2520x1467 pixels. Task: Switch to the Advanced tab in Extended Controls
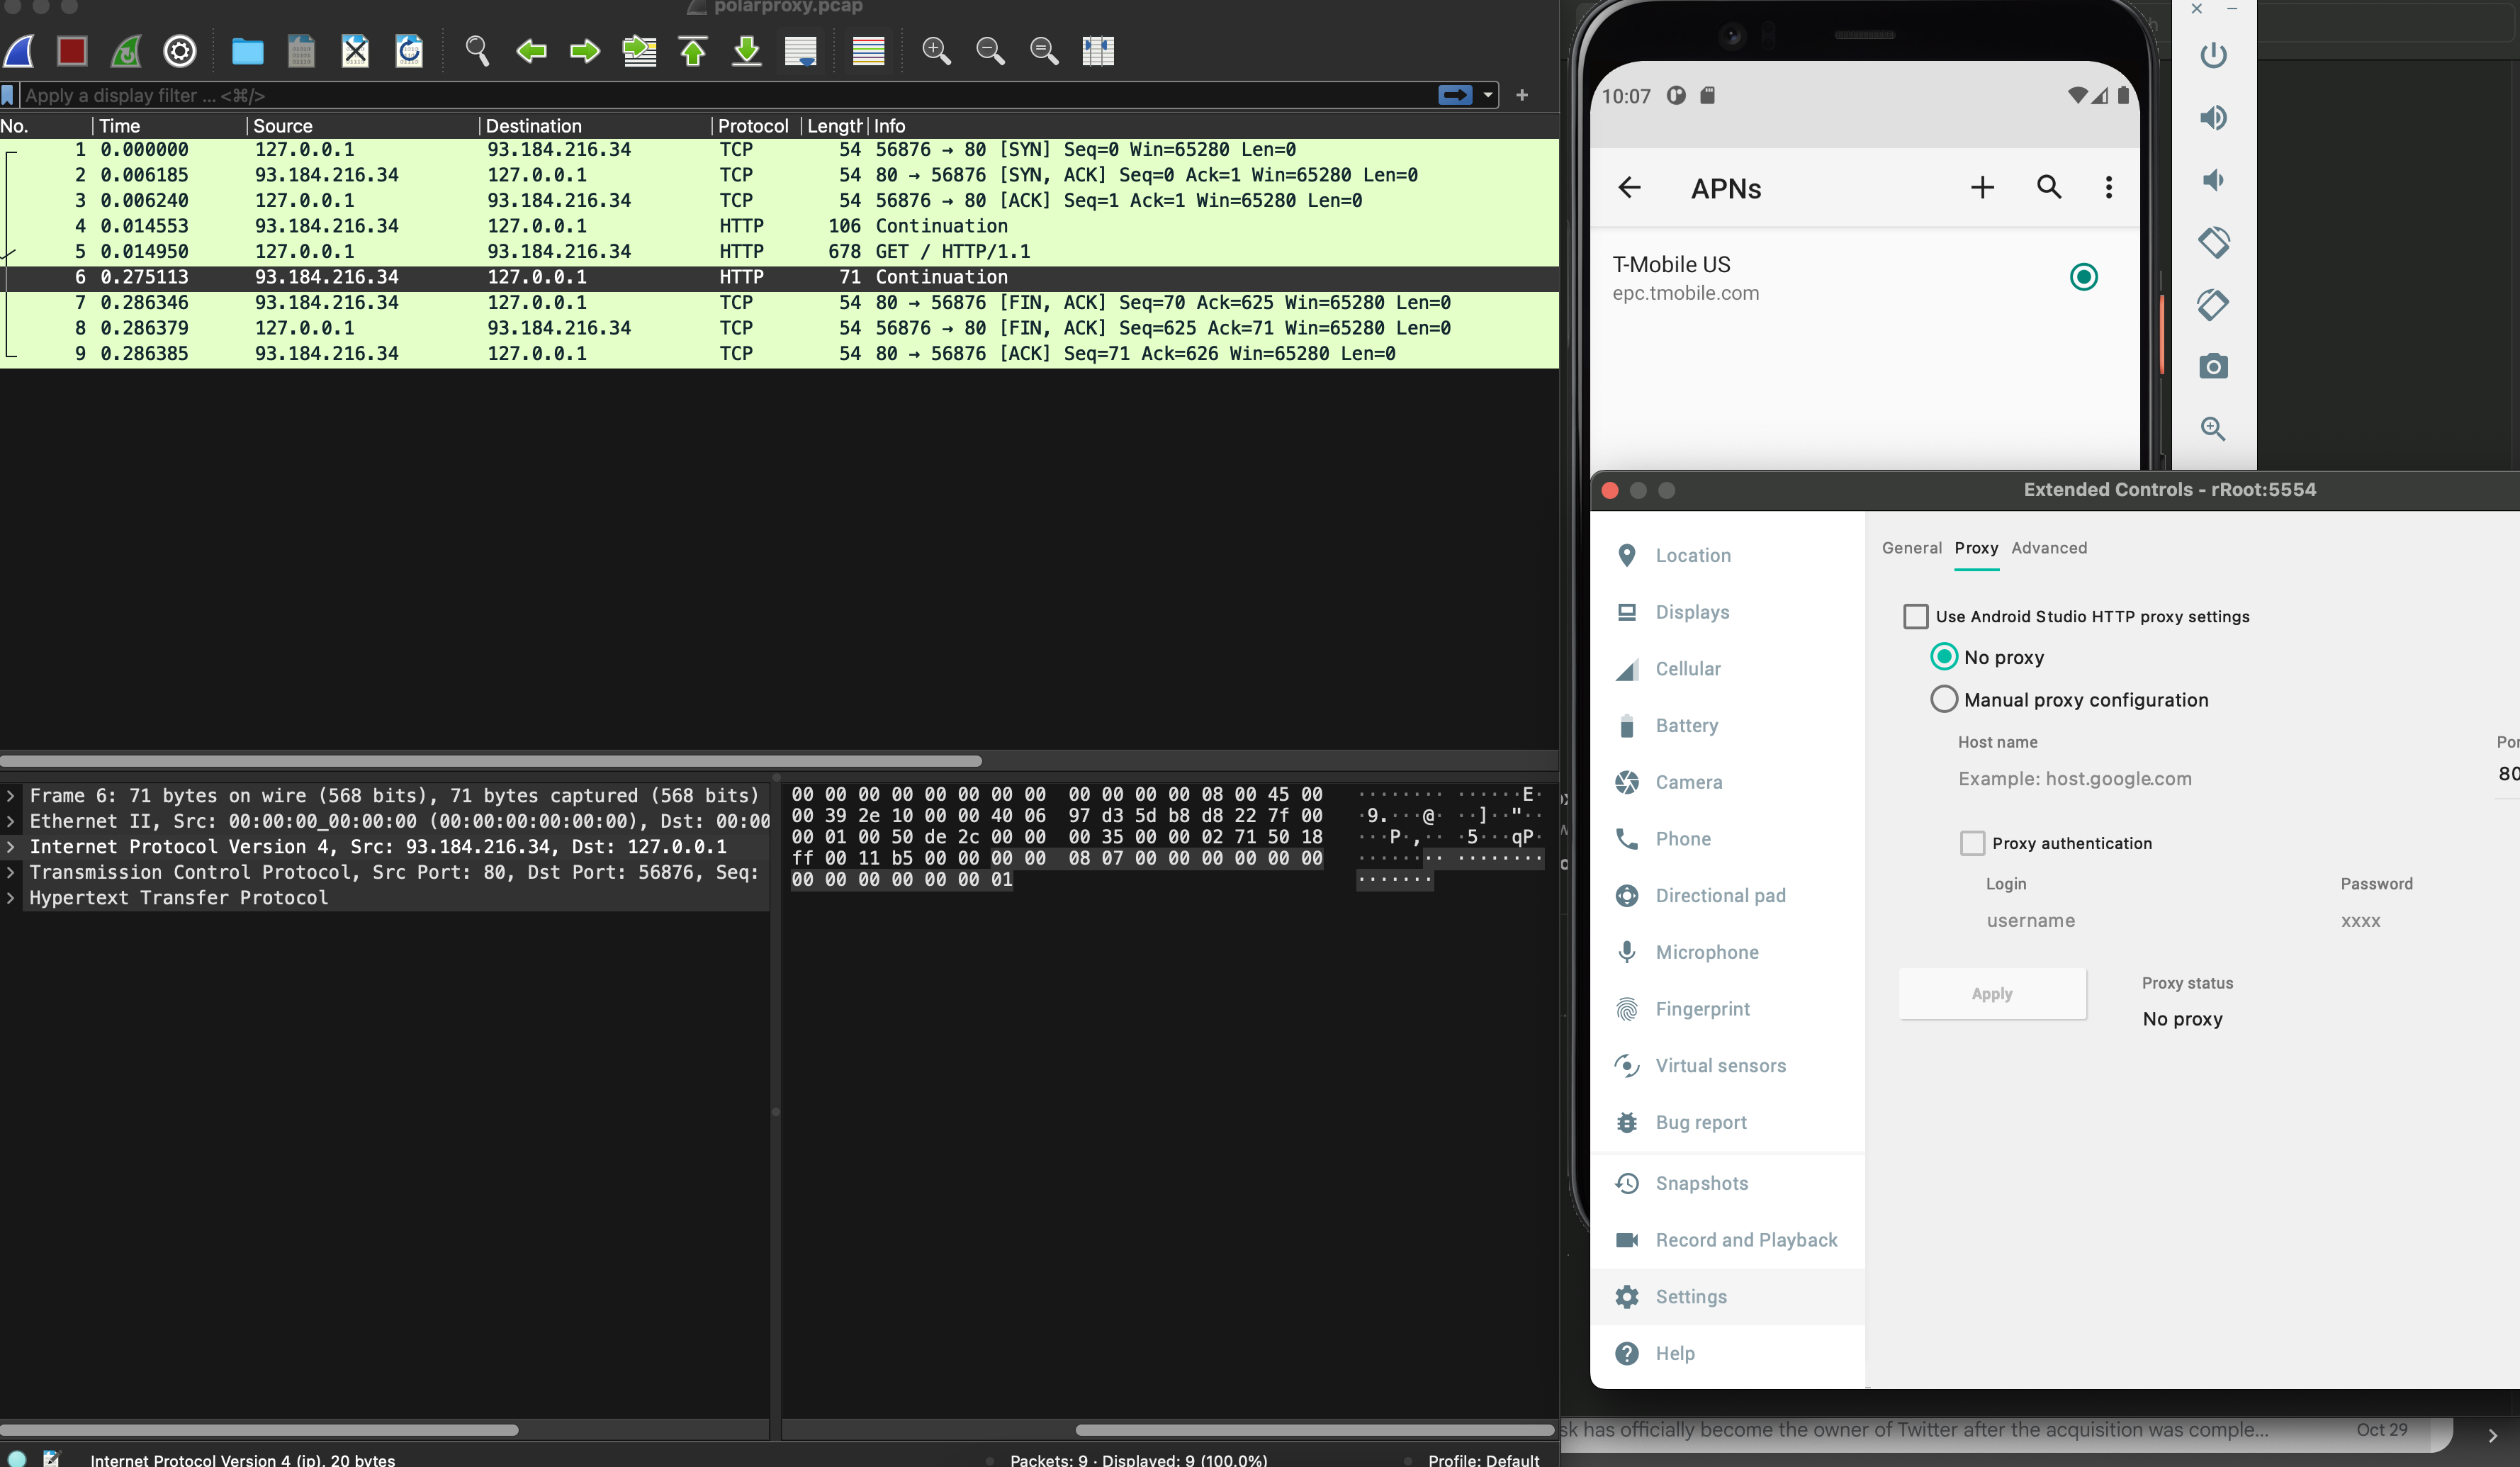click(2049, 548)
